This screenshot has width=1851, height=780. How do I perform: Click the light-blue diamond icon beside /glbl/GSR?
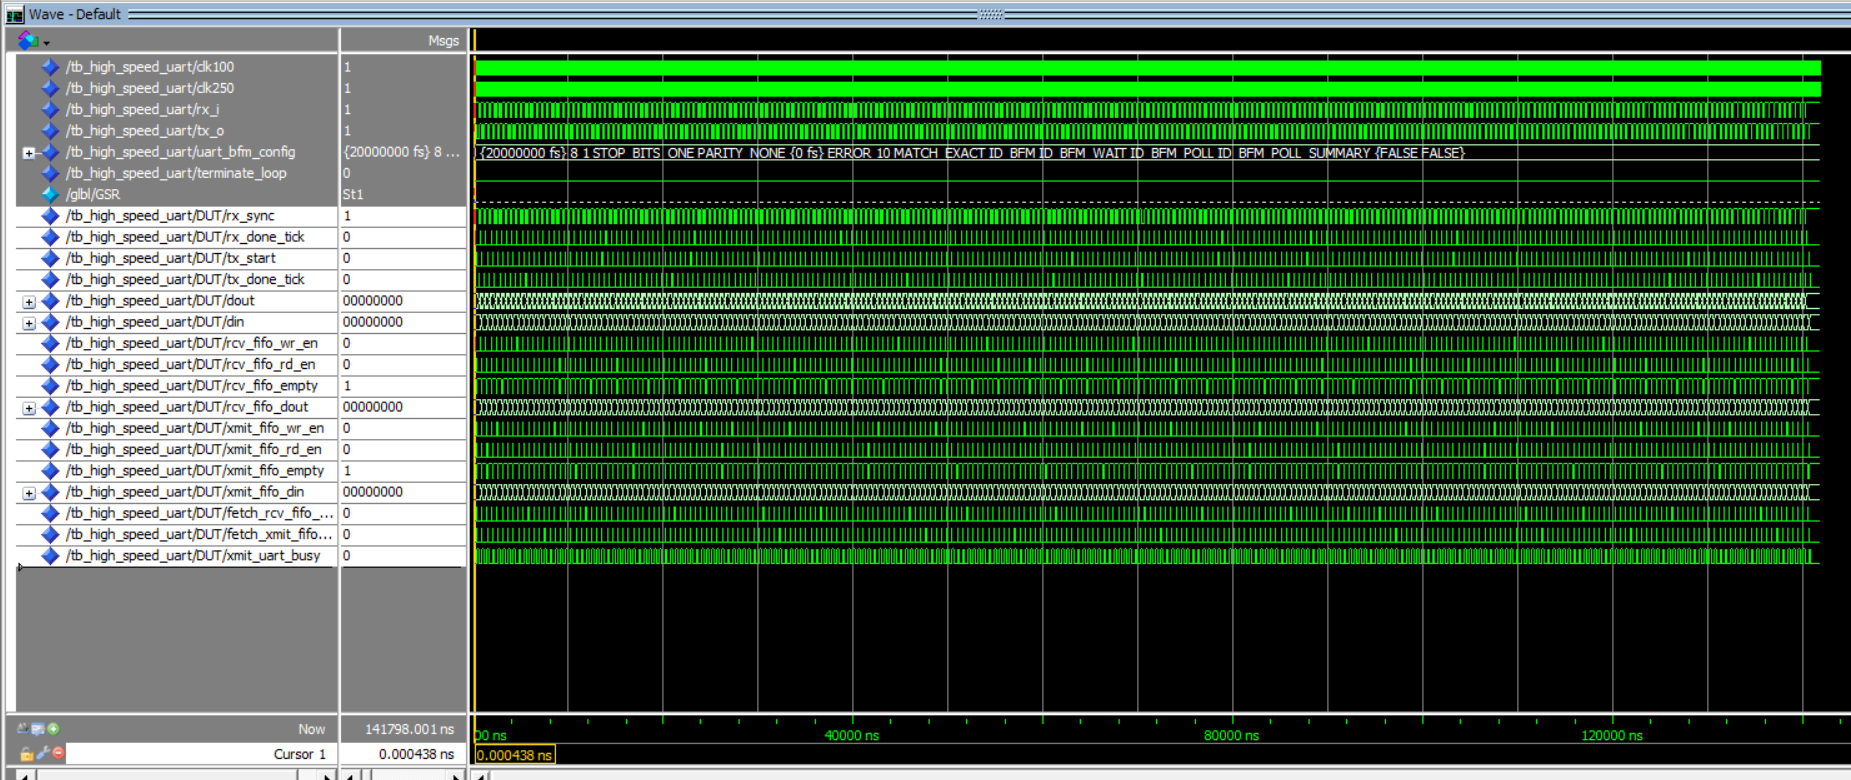tap(50, 194)
